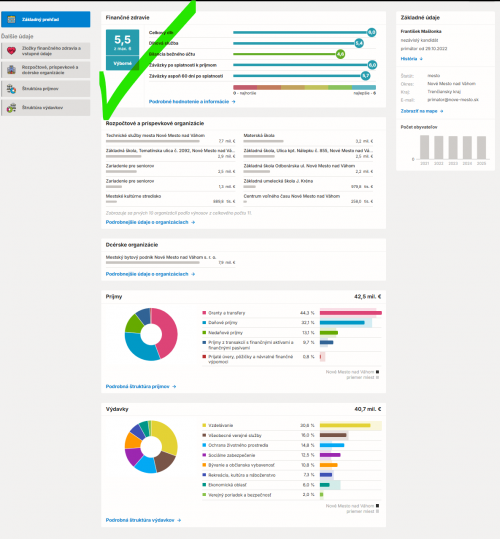Click the 2021 population bar

pyautogui.click(x=424, y=147)
